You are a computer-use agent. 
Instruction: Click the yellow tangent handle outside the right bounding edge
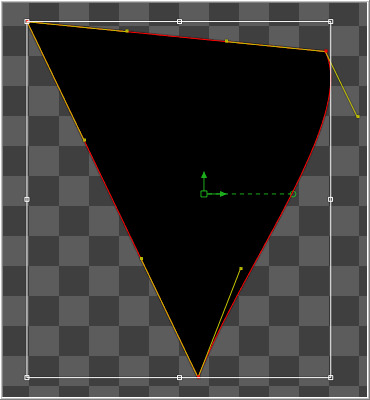coord(358,116)
